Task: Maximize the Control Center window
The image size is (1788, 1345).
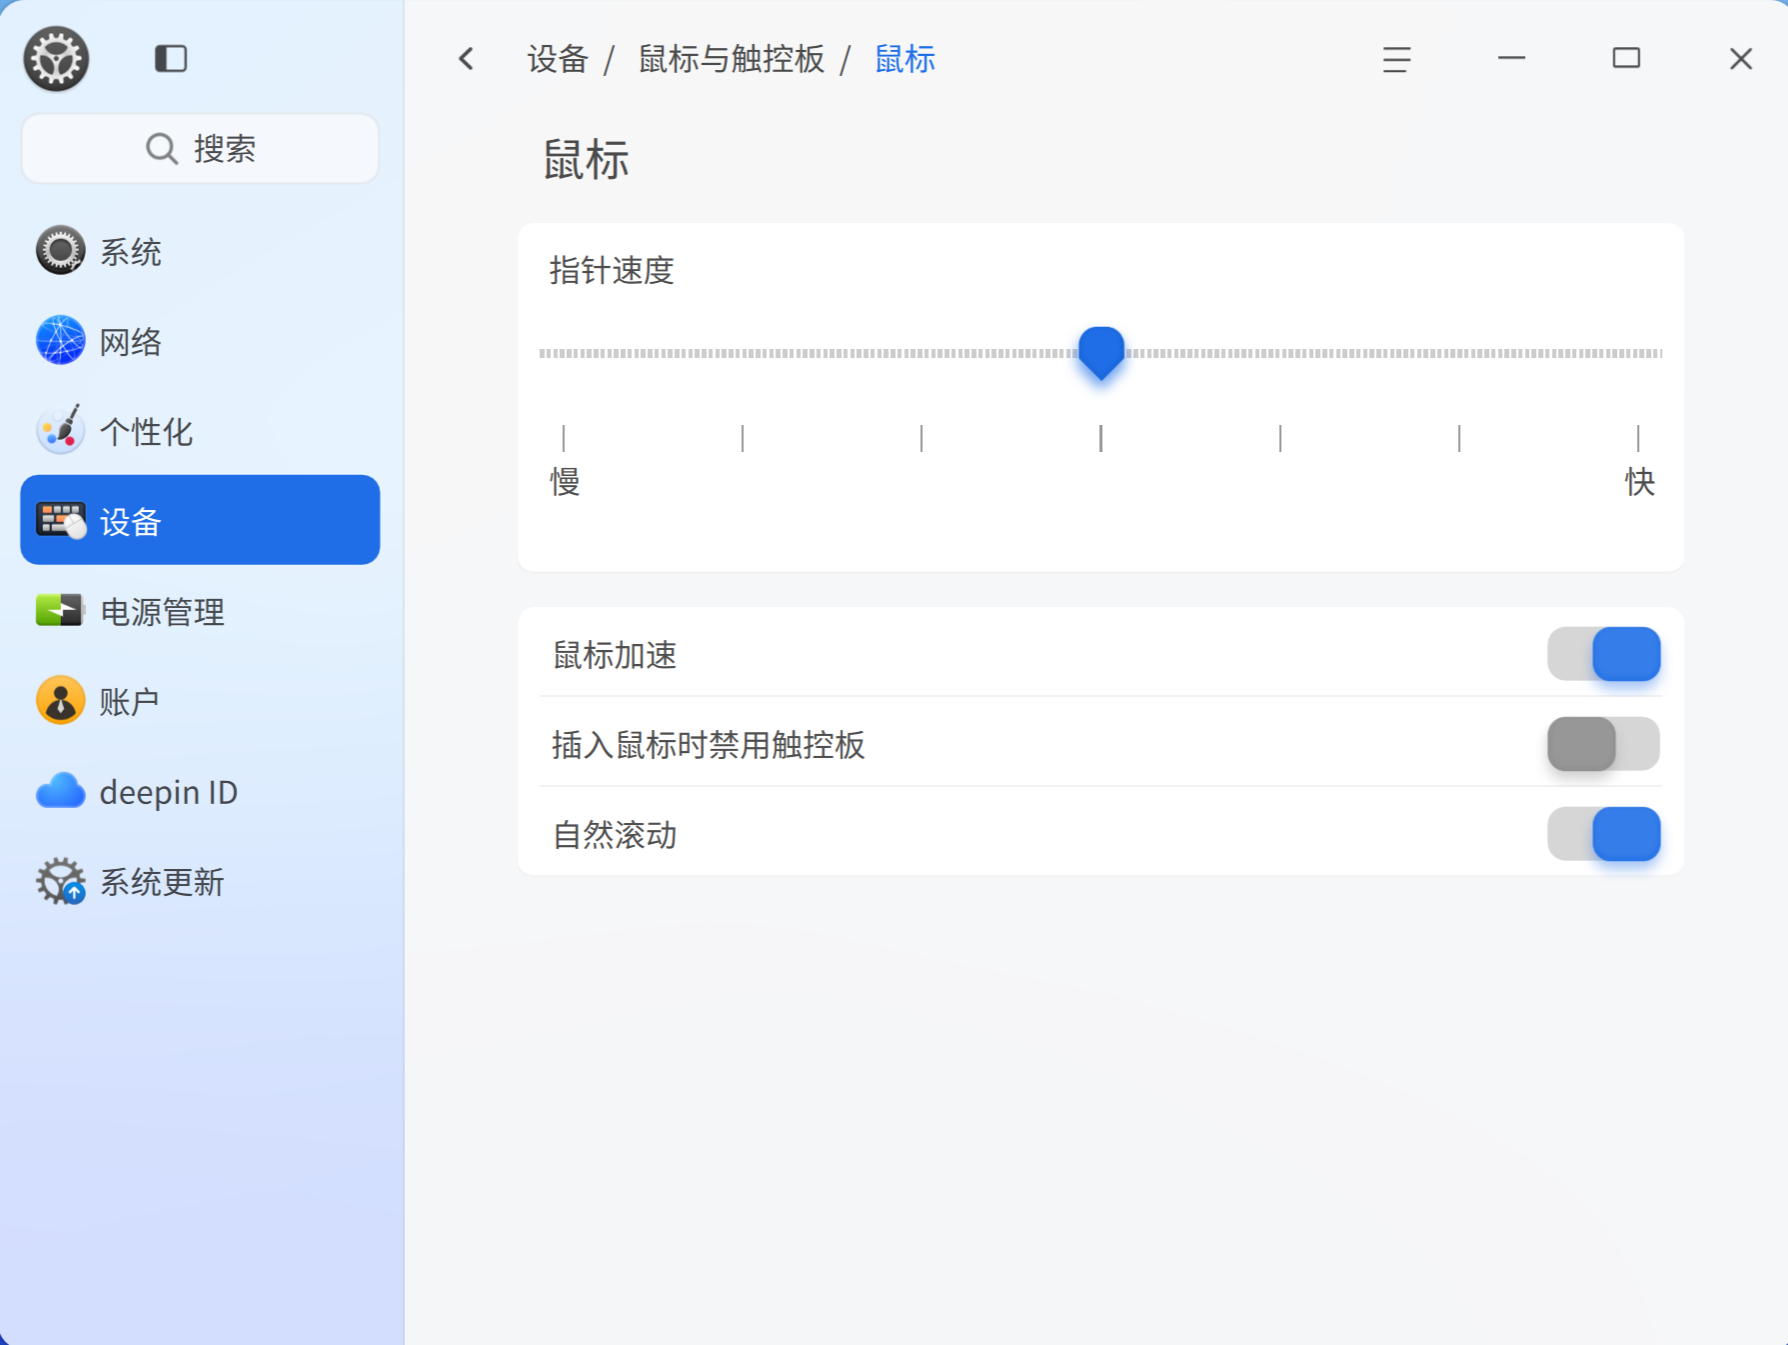Action: tap(1626, 58)
